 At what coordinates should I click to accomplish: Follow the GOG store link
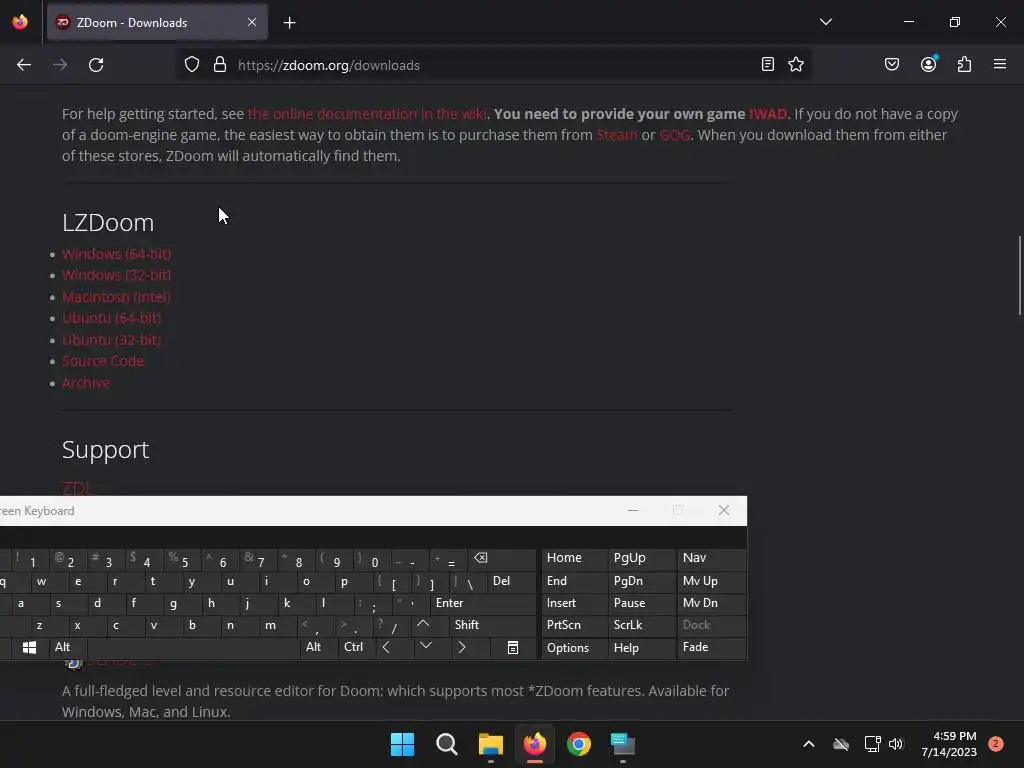tap(675, 135)
